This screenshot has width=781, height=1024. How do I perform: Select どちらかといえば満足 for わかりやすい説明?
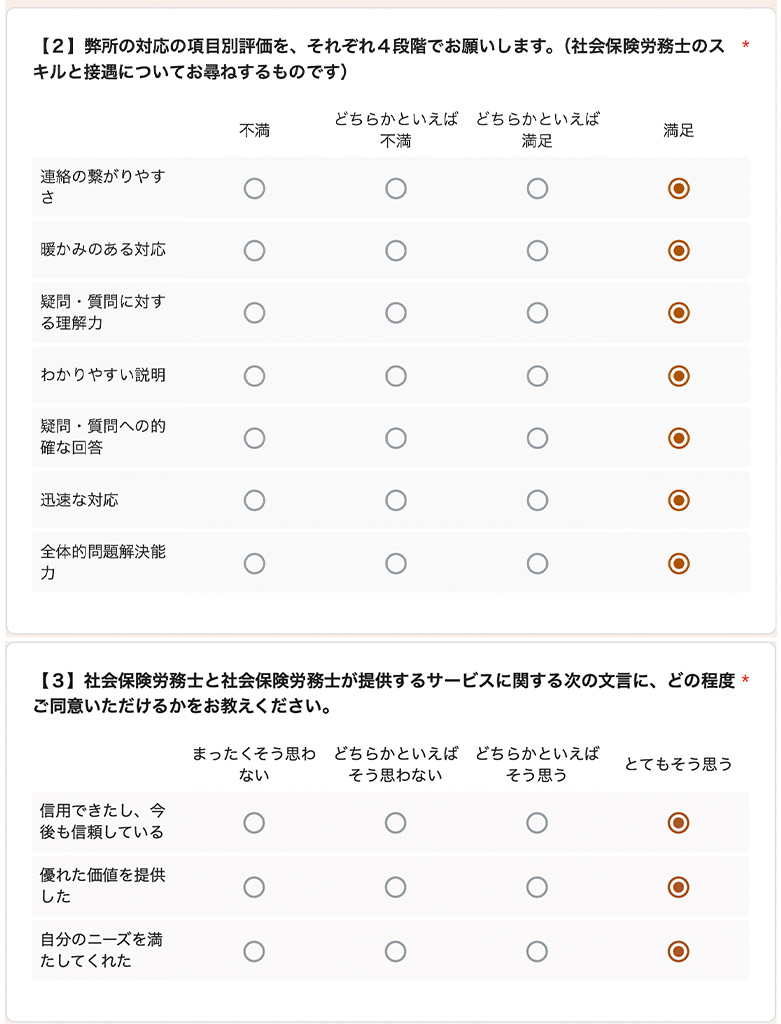click(537, 376)
